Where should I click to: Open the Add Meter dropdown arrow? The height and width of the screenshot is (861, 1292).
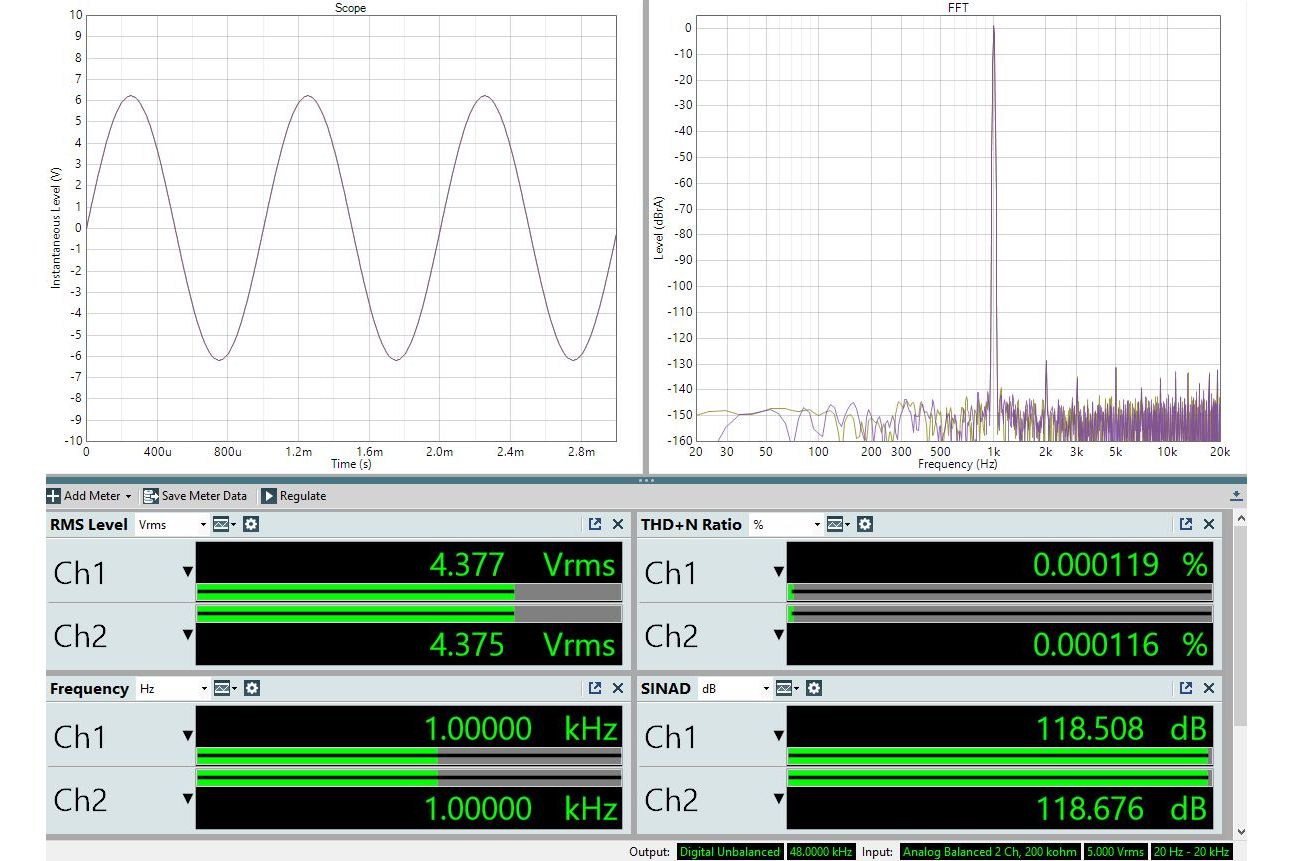coord(128,497)
